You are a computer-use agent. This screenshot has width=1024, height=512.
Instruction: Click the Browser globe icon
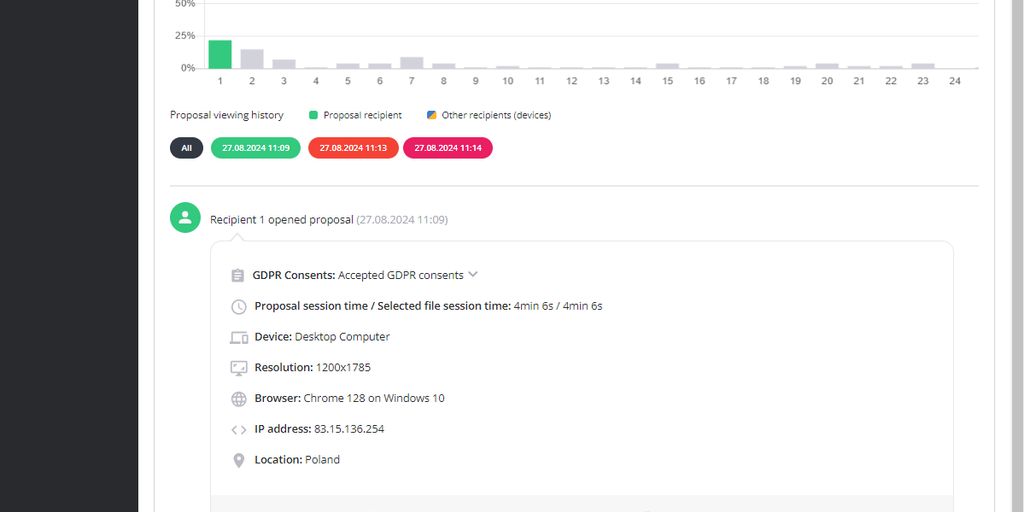point(238,399)
